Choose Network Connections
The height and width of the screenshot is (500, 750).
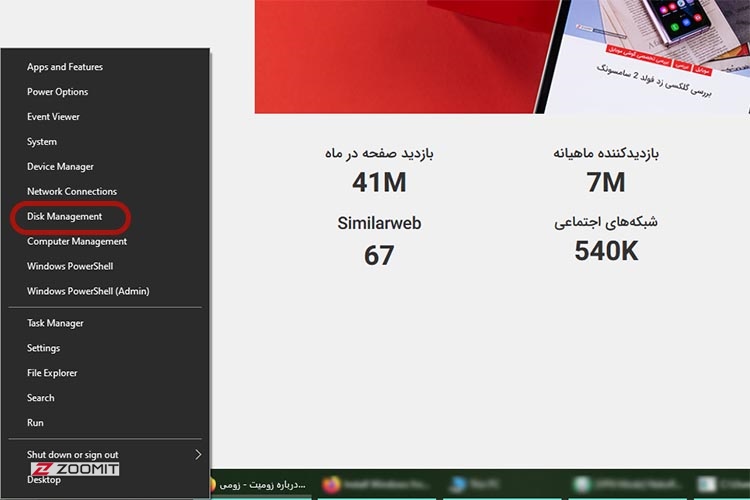[72, 191]
